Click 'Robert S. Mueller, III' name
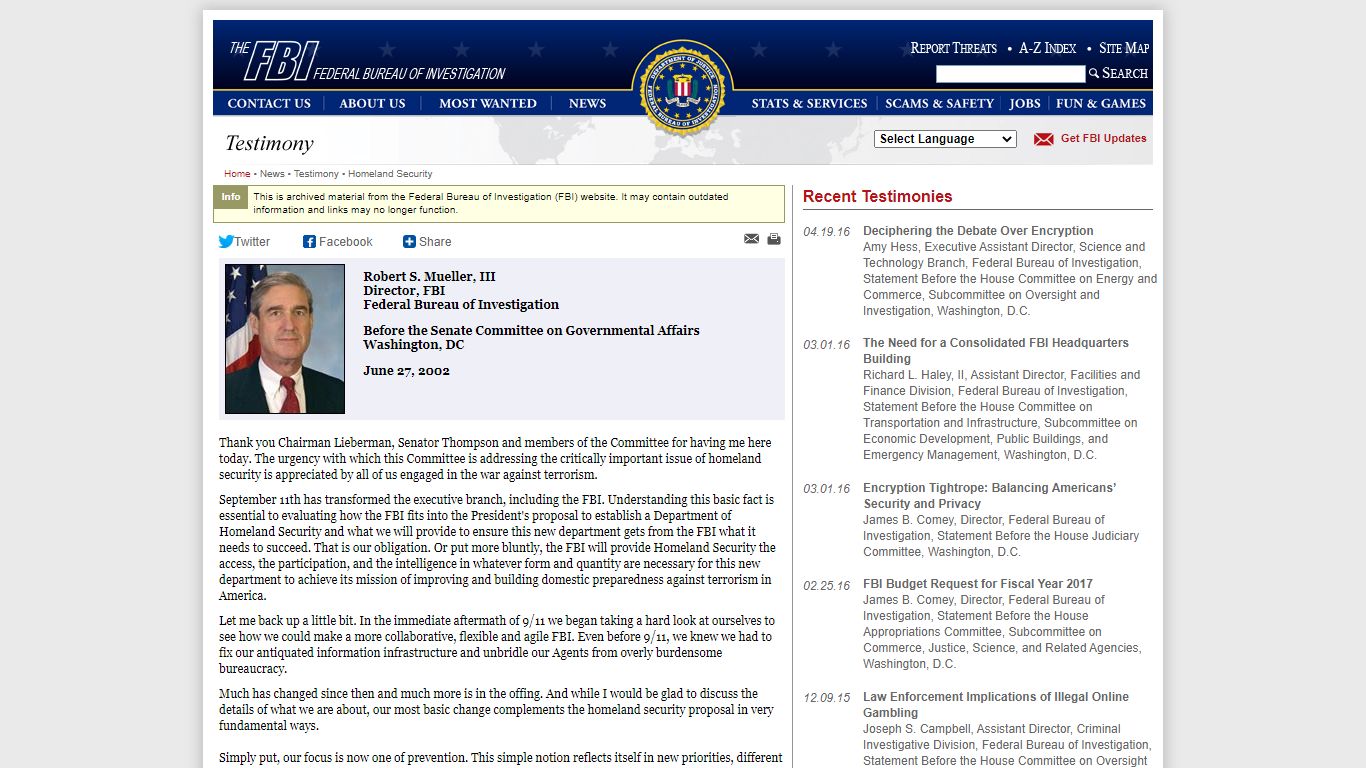The height and width of the screenshot is (768, 1366). point(429,277)
